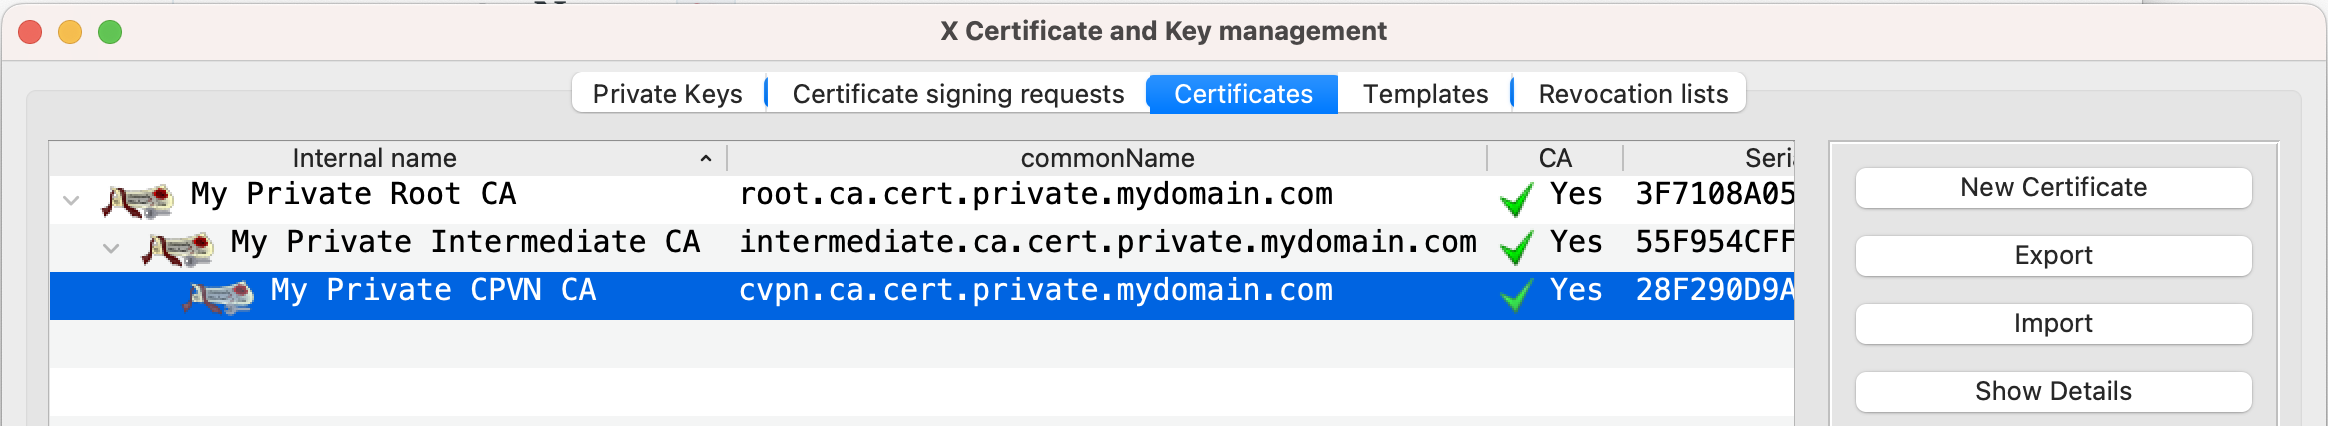2328x426 pixels.
Task: Go to the Templates tab
Action: tap(1425, 94)
